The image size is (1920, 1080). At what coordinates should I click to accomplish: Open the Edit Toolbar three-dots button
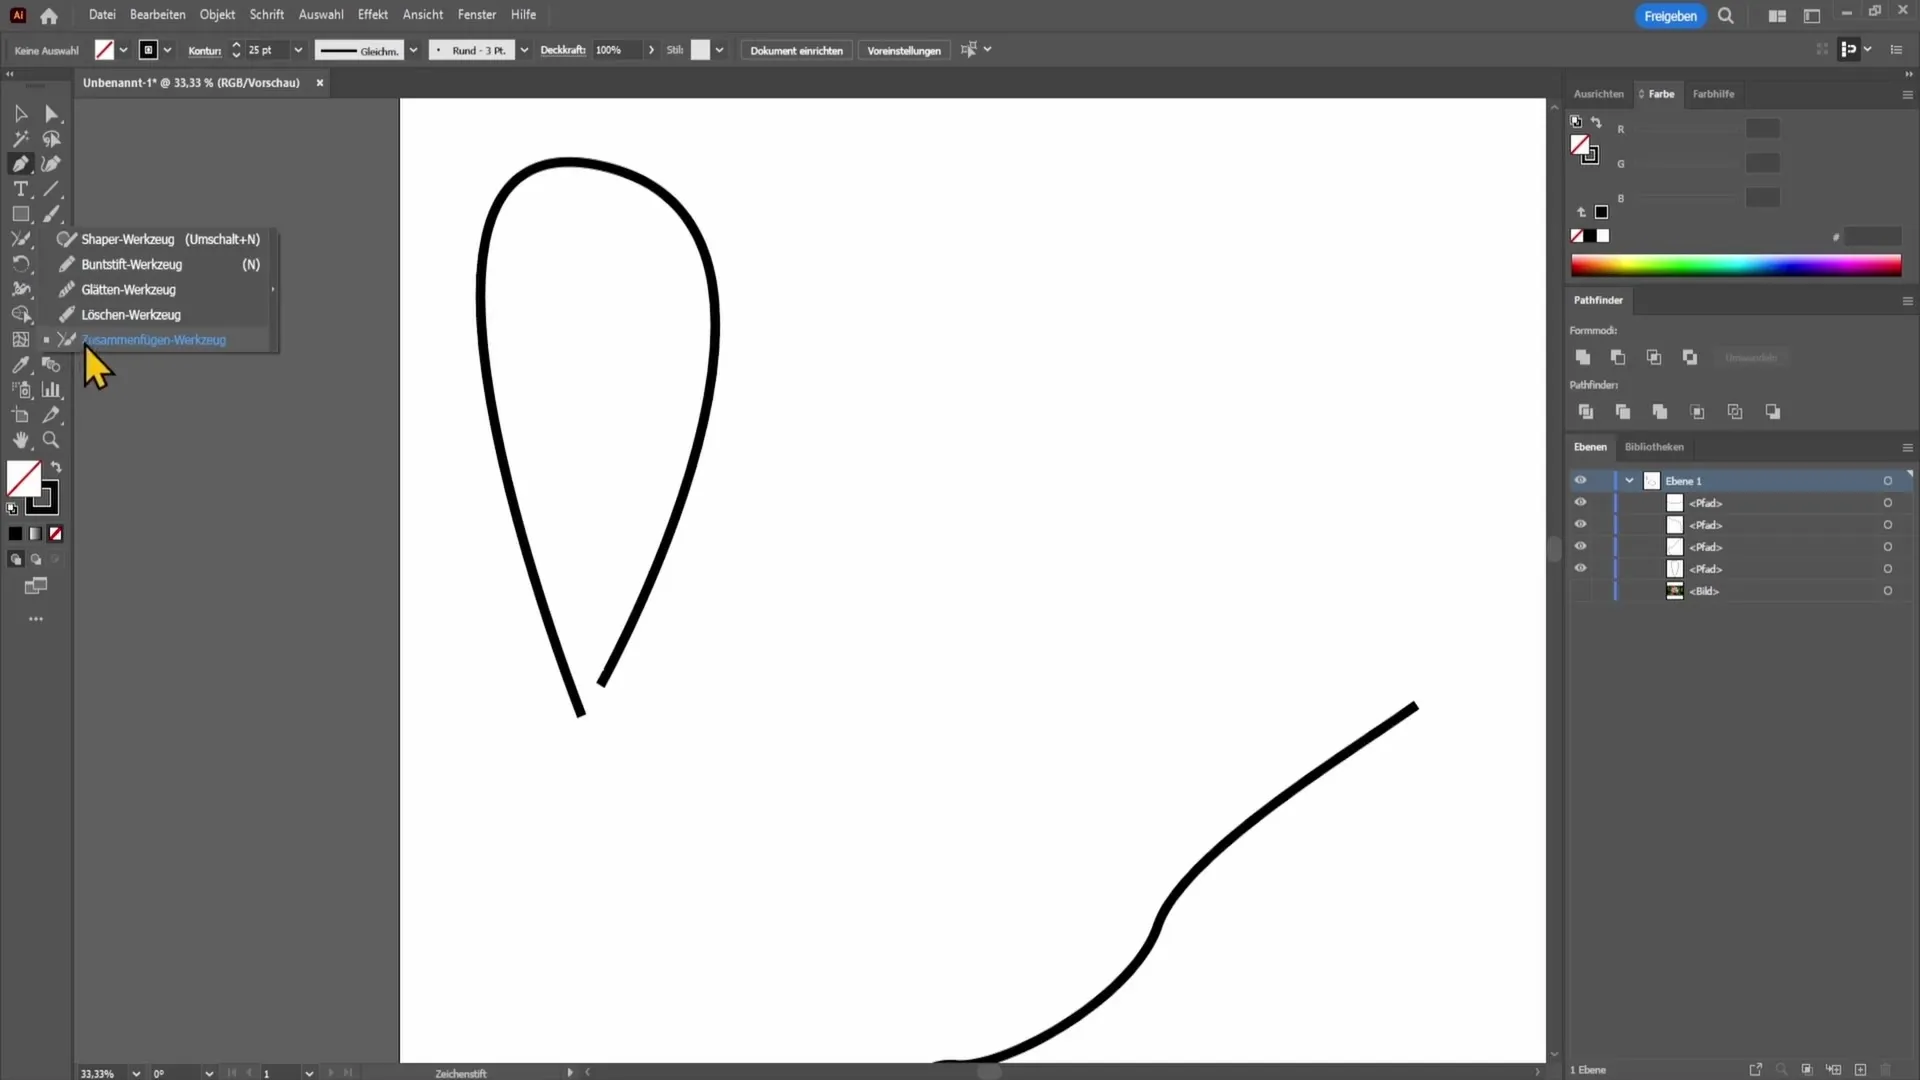[36, 619]
